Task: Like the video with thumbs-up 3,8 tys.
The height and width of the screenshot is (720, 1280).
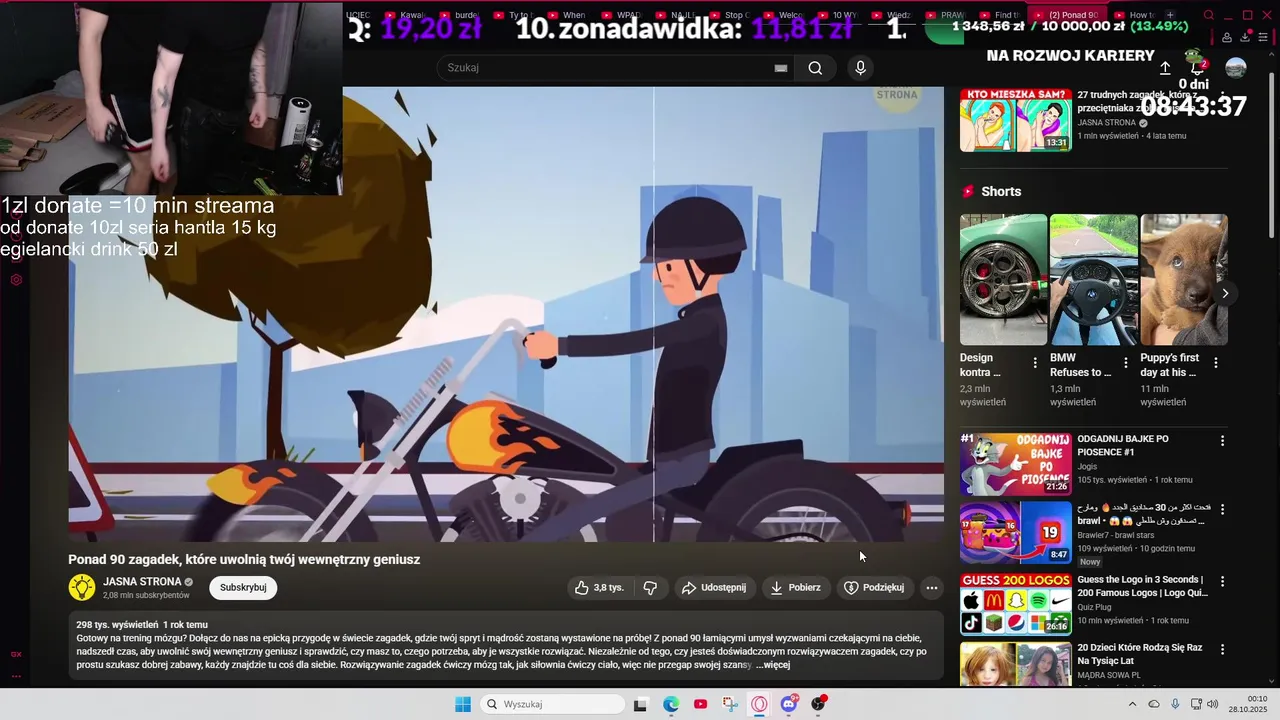Action: tap(599, 588)
